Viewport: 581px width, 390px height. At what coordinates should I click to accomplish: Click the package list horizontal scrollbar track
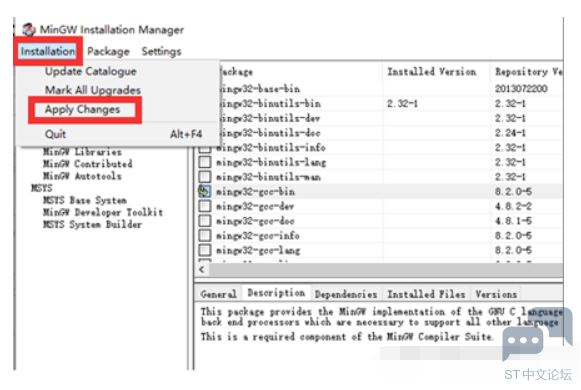(x=385, y=270)
